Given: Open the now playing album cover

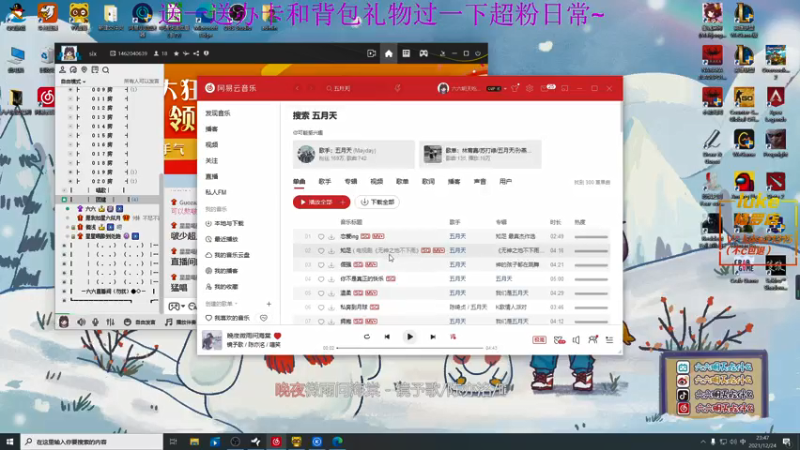Looking at the screenshot, I should pos(212,340).
